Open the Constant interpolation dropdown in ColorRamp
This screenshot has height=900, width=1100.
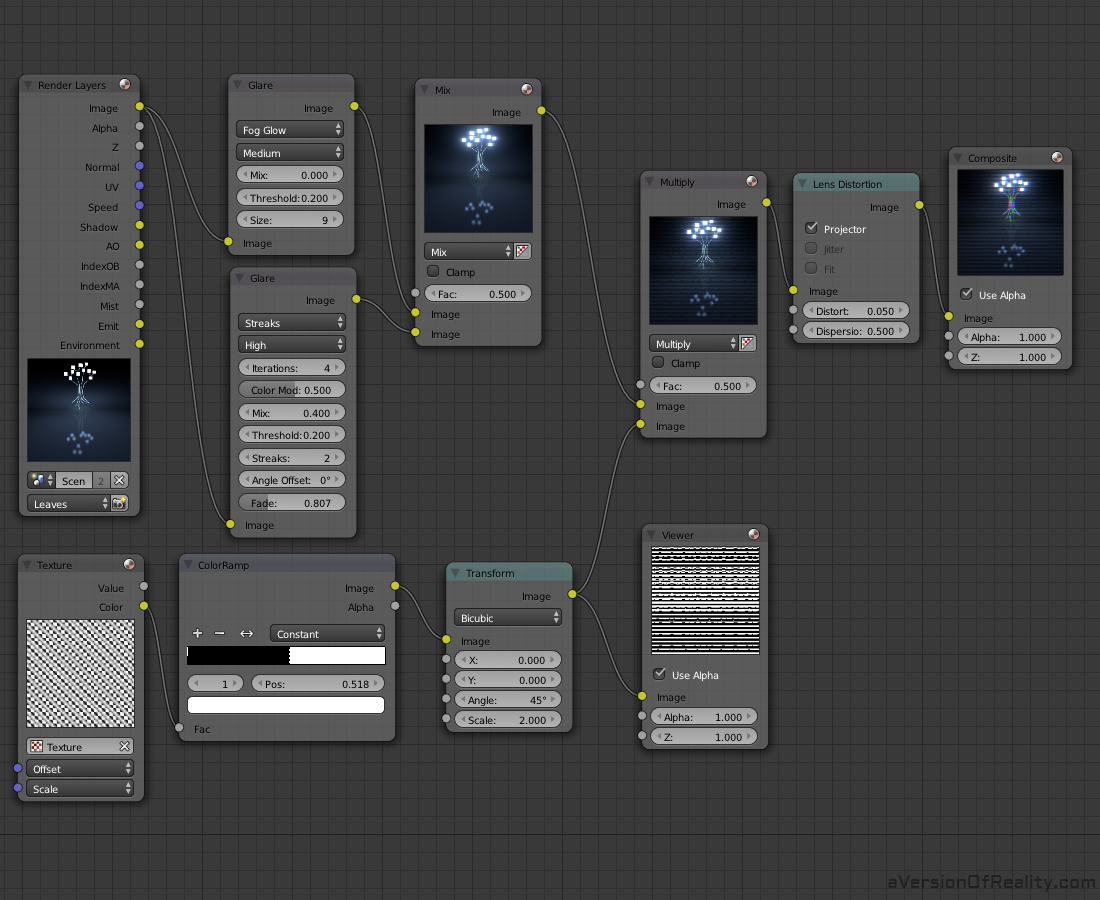pyautogui.click(x=327, y=633)
